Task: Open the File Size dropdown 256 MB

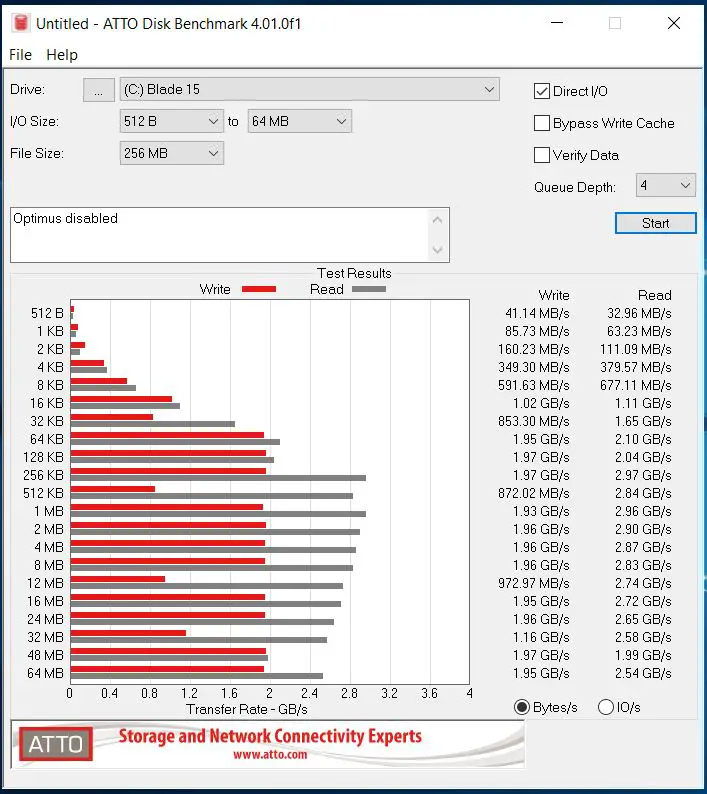Action: [171, 153]
